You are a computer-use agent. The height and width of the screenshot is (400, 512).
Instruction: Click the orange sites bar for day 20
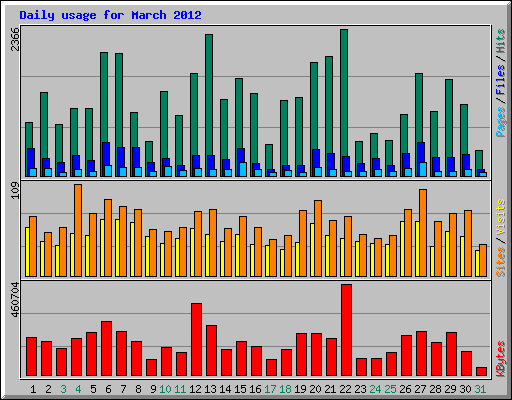[318, 238]
